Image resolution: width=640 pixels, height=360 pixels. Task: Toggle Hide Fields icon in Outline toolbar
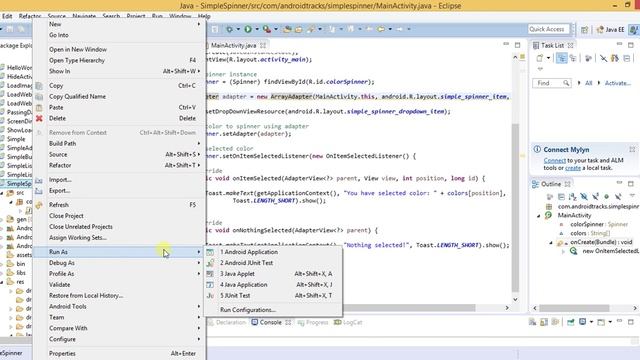584,197
